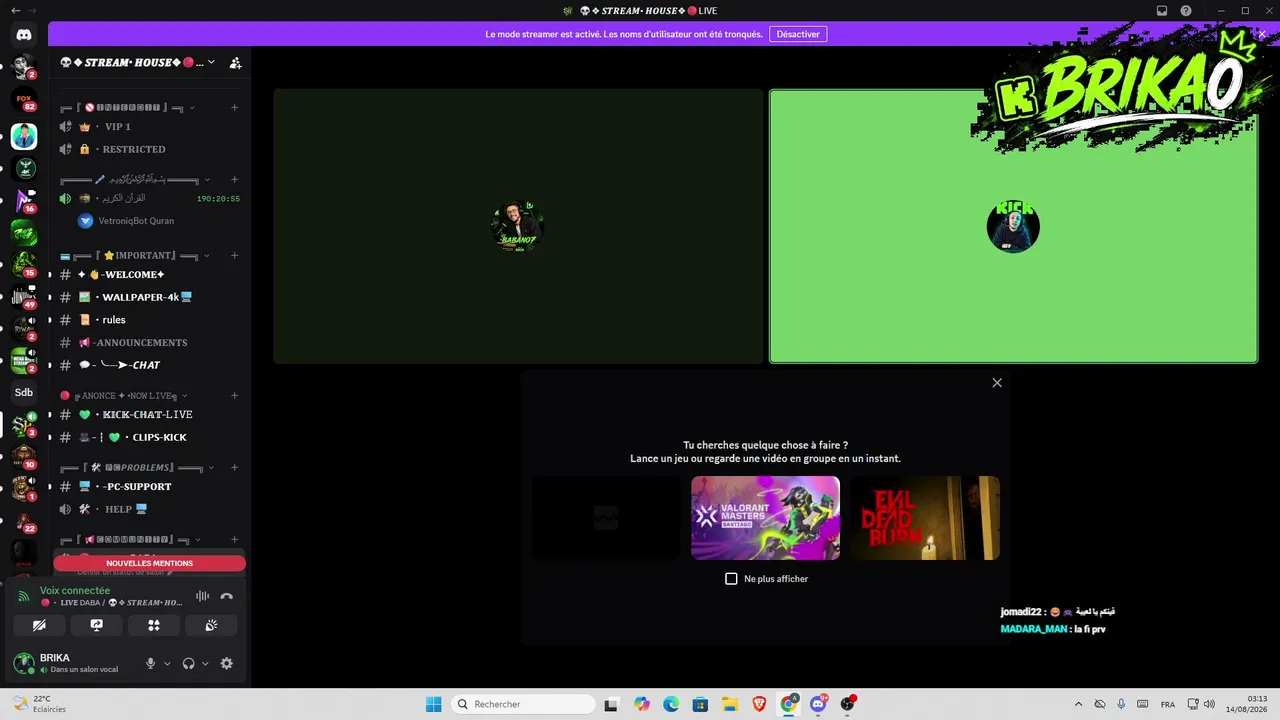Open Brave browser from the taskbar
This screenshot has width=1280, height=720.
759,704
